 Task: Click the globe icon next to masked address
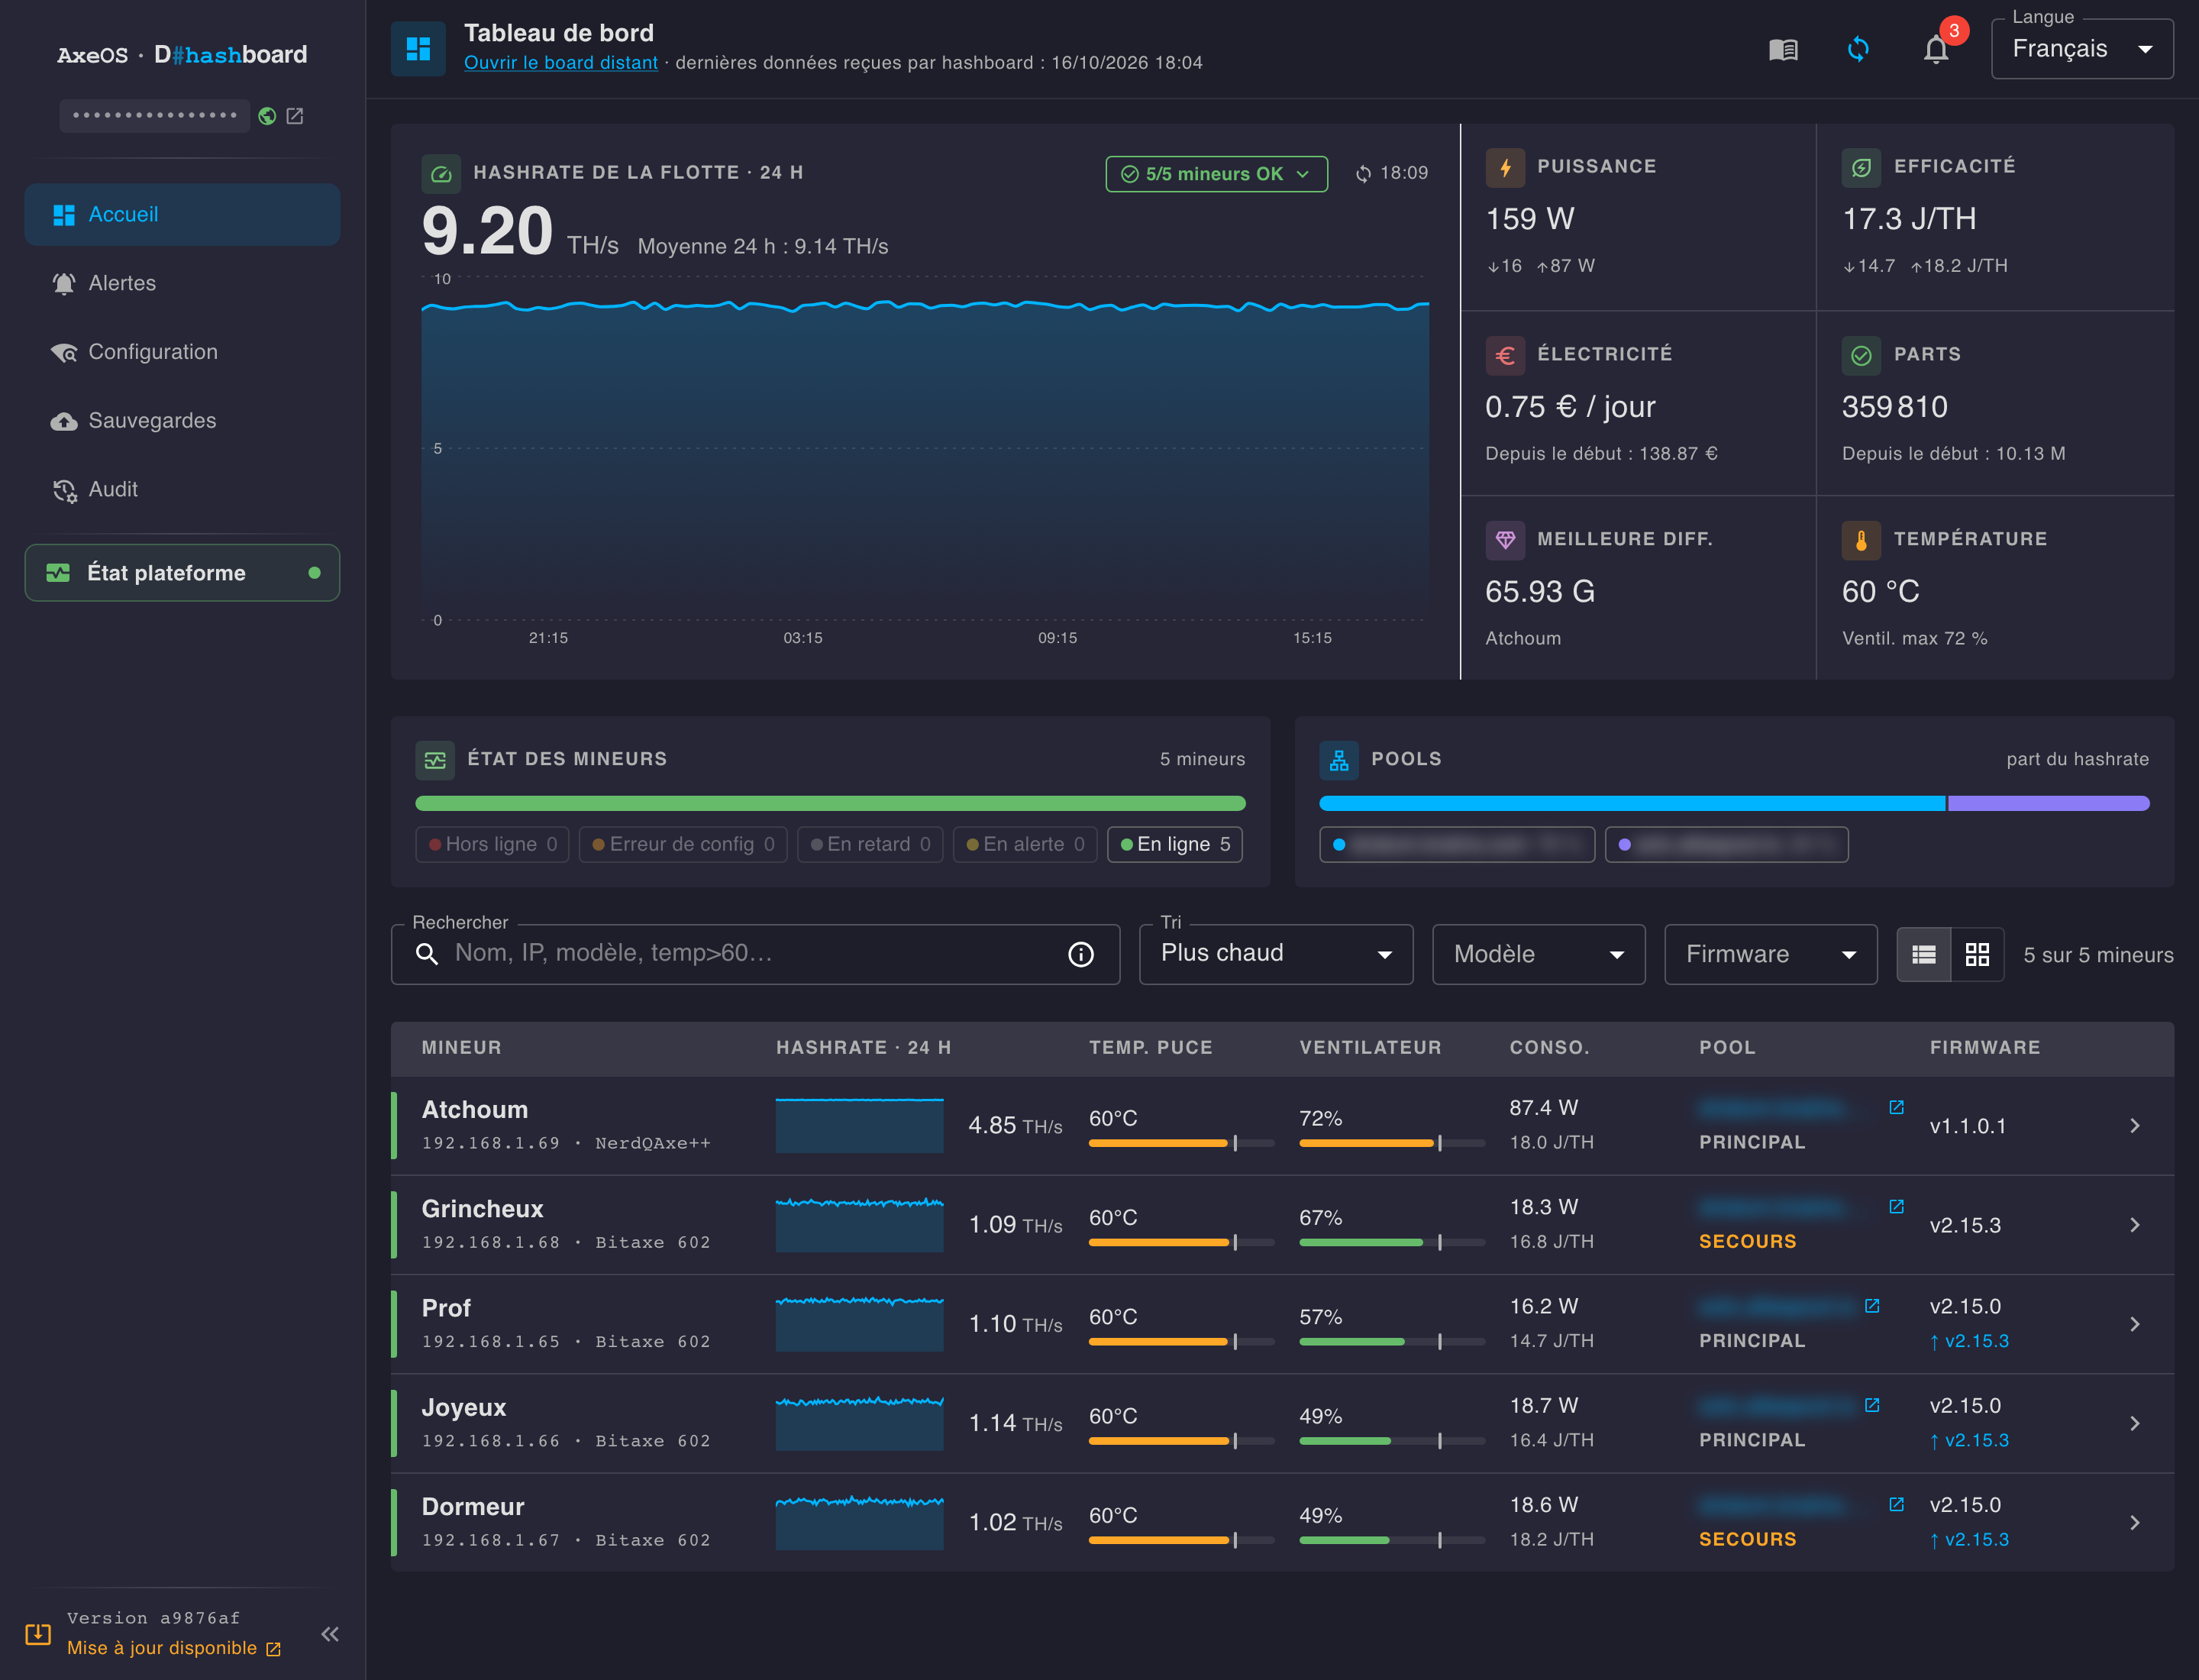coord(267,116)
